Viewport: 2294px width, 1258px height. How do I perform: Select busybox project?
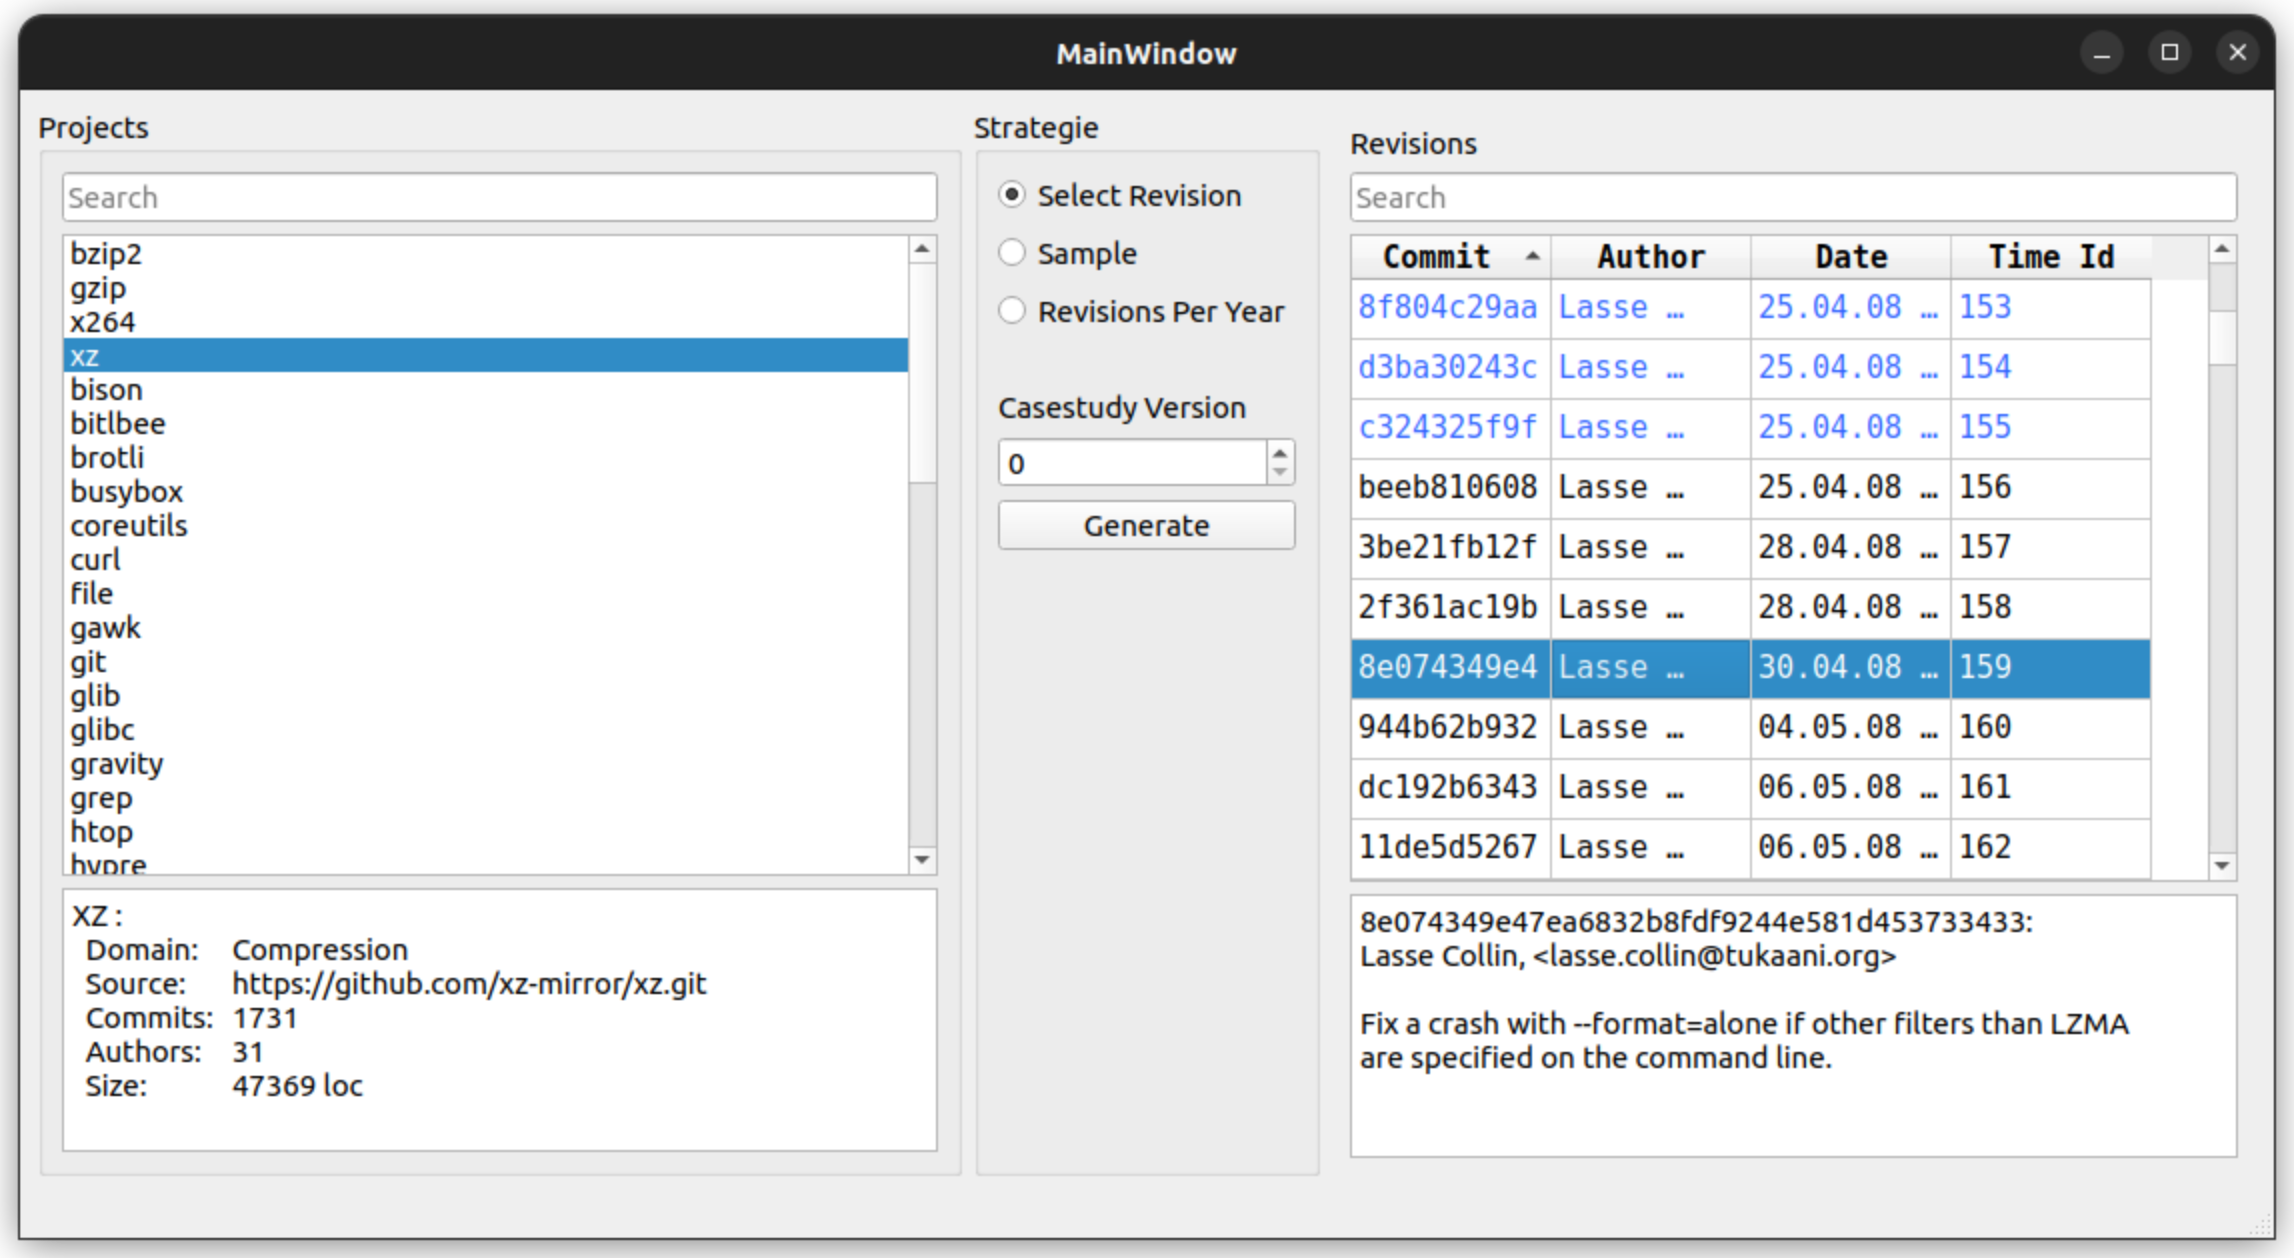click(486, 491)
